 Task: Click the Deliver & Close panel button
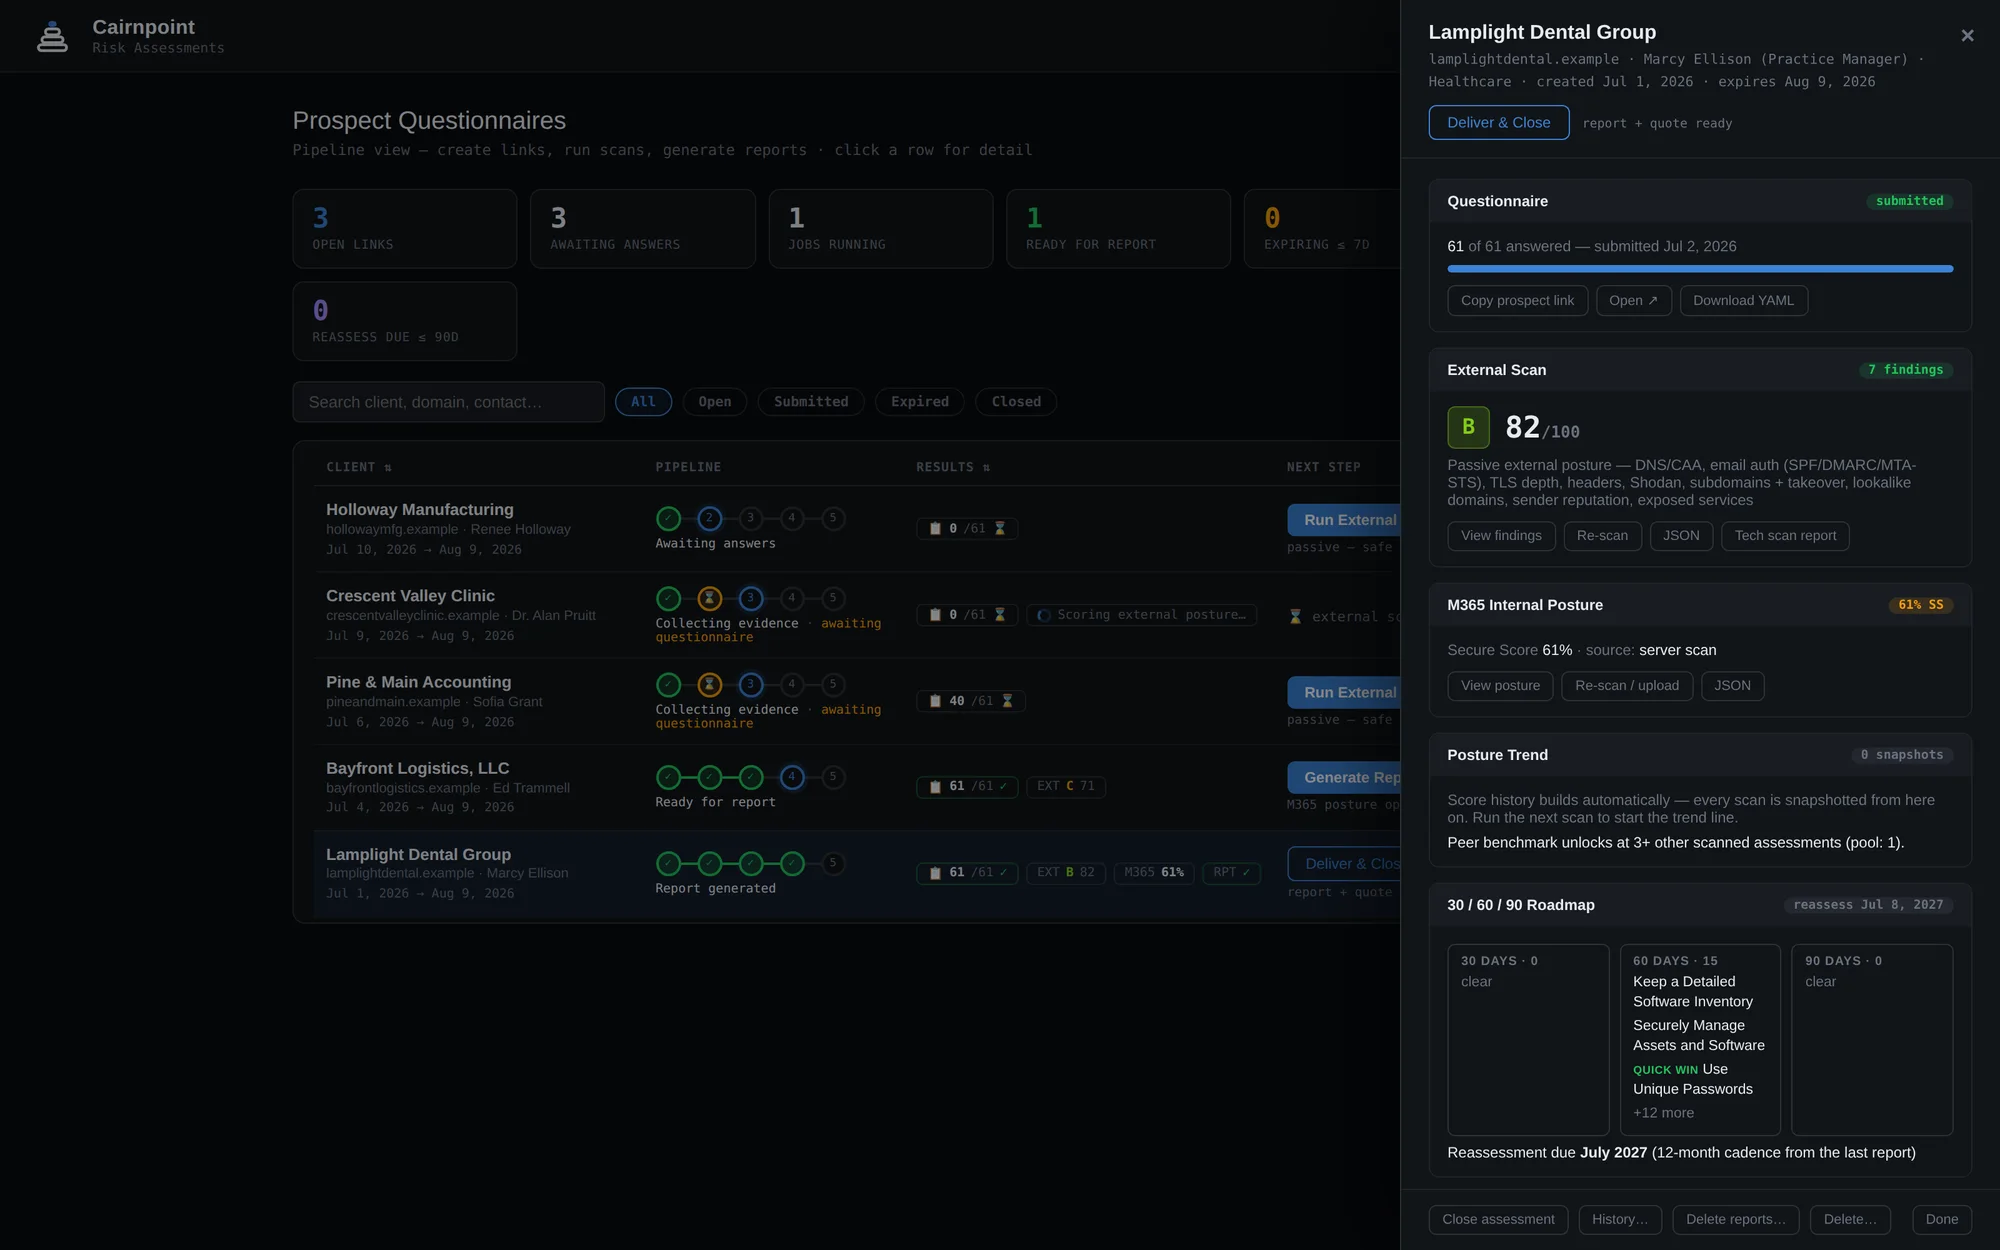pos(1498,122)
